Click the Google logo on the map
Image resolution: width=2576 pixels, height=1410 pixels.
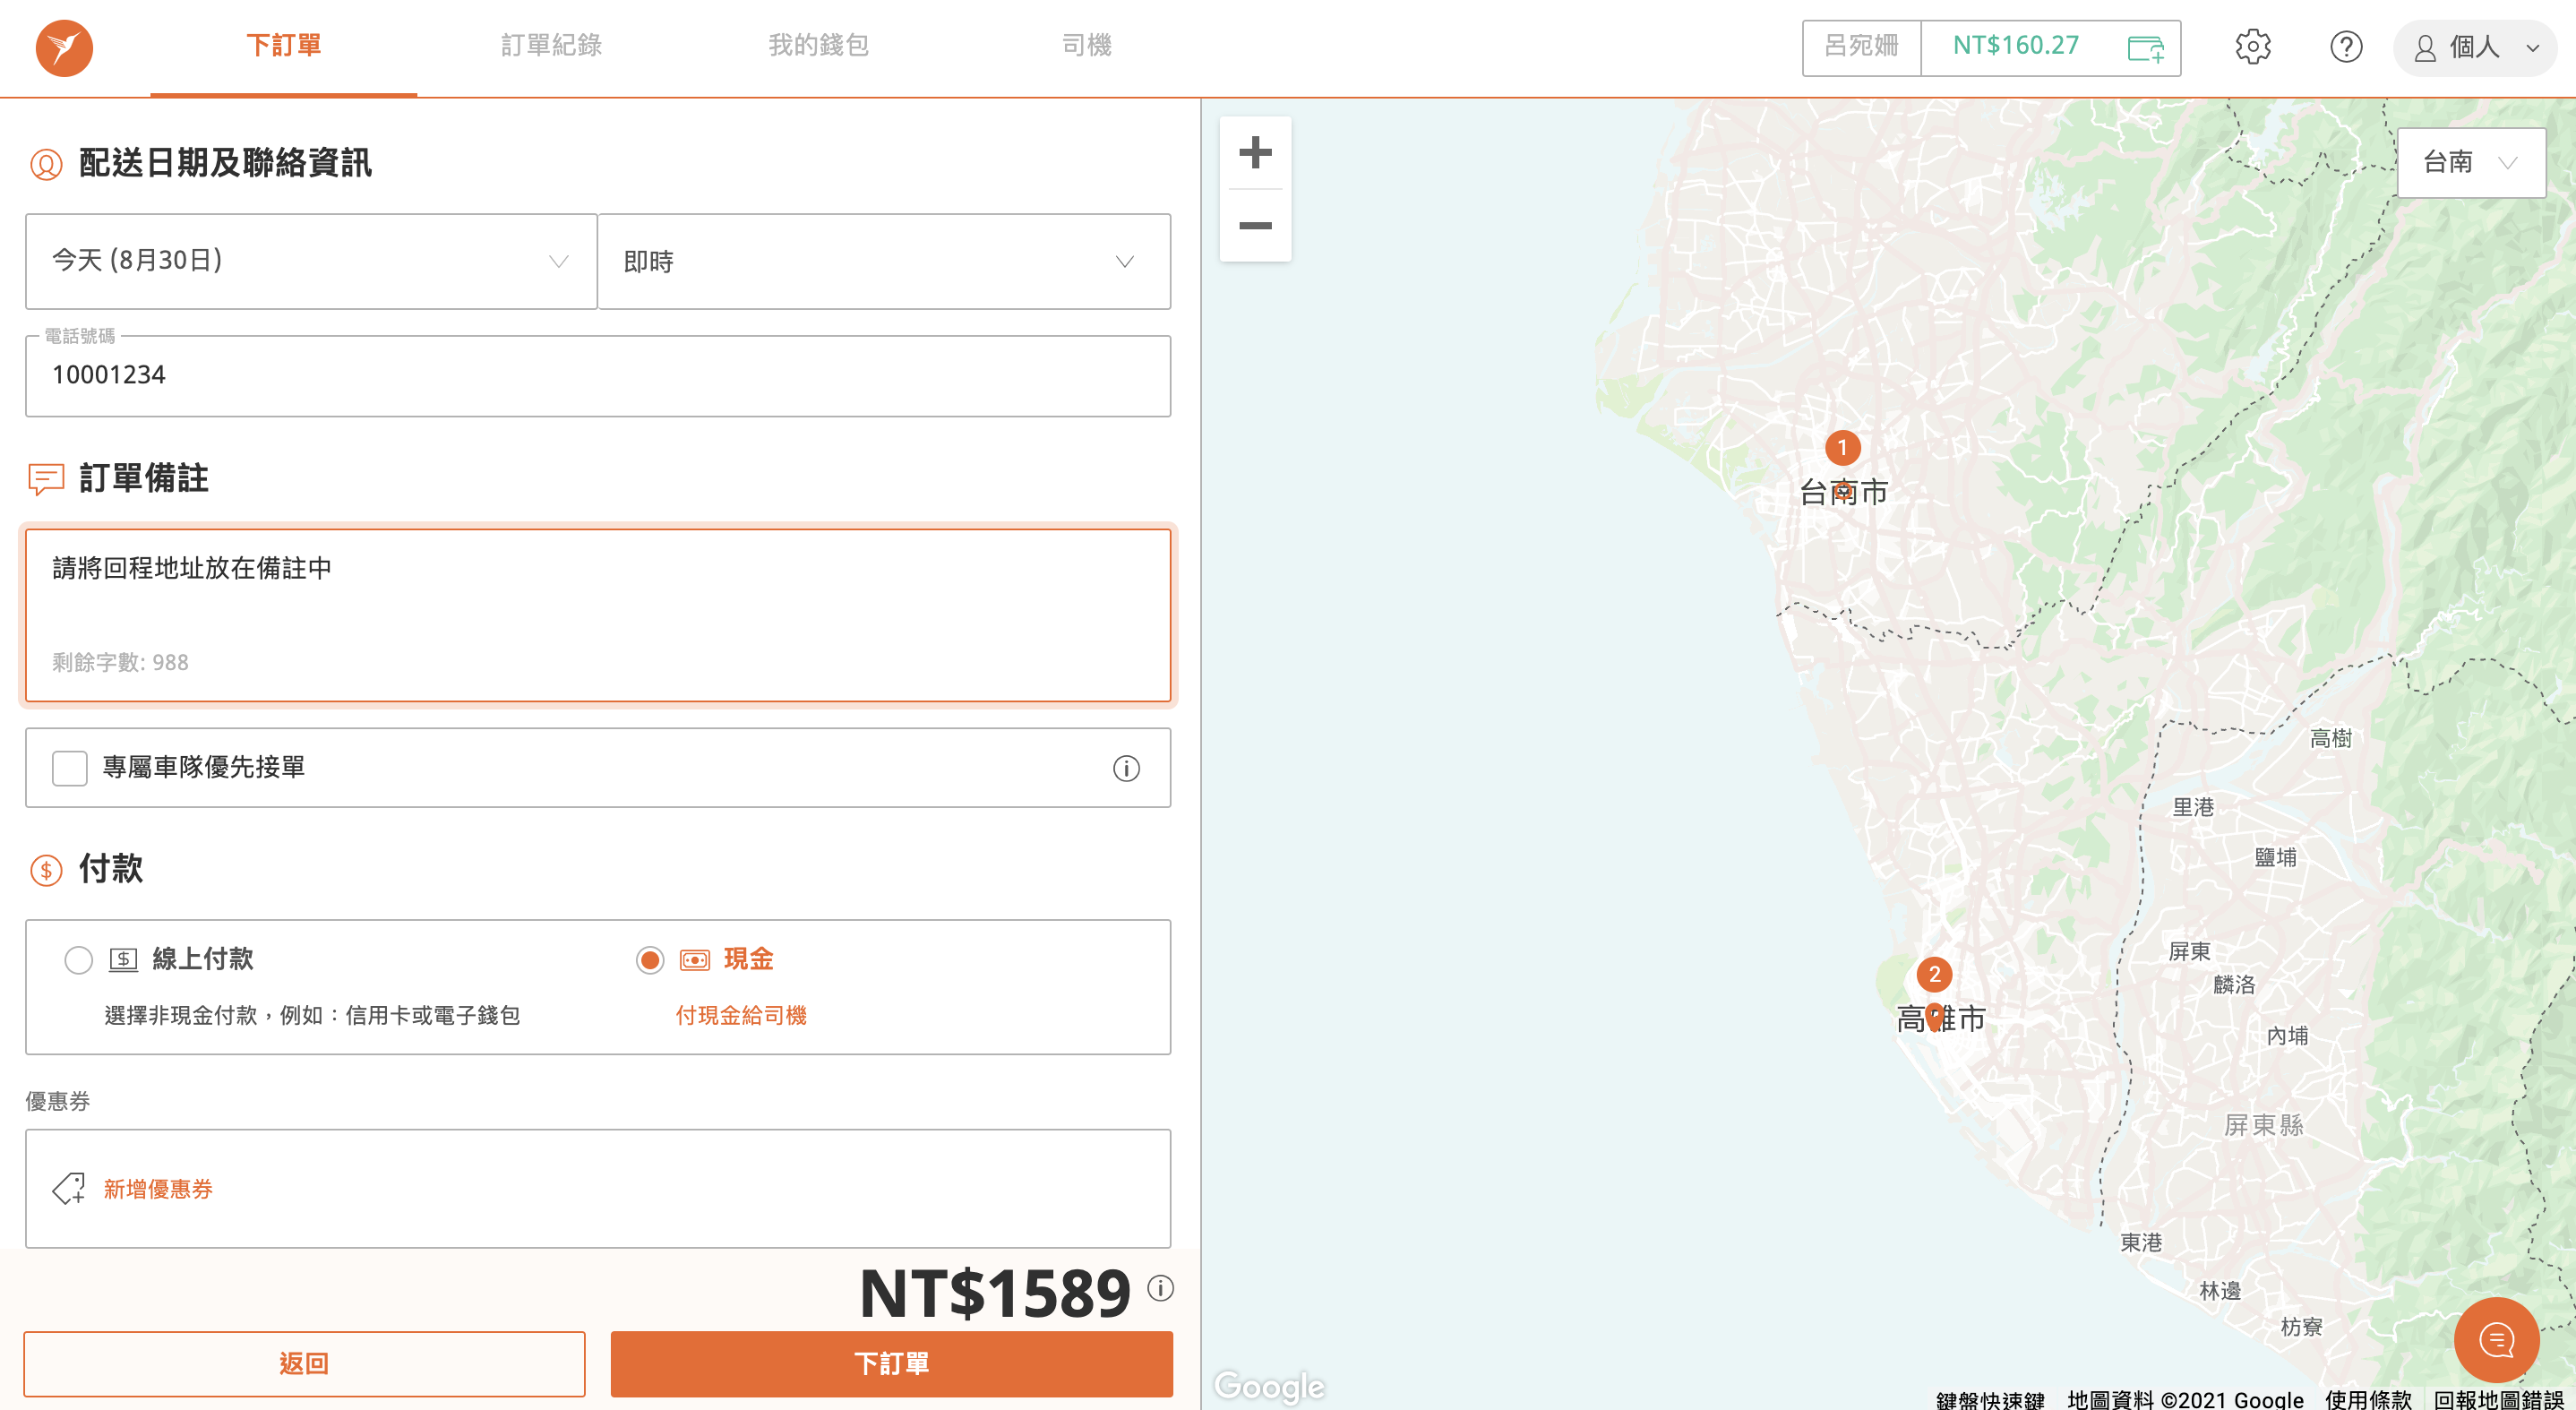pyautogui.click(x=1269, y=1386)
